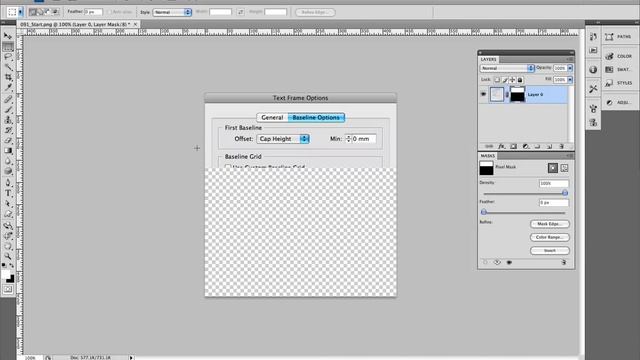Switch to the Masks tab
Screen dimensions: 640x360
(x=487, y=156)
